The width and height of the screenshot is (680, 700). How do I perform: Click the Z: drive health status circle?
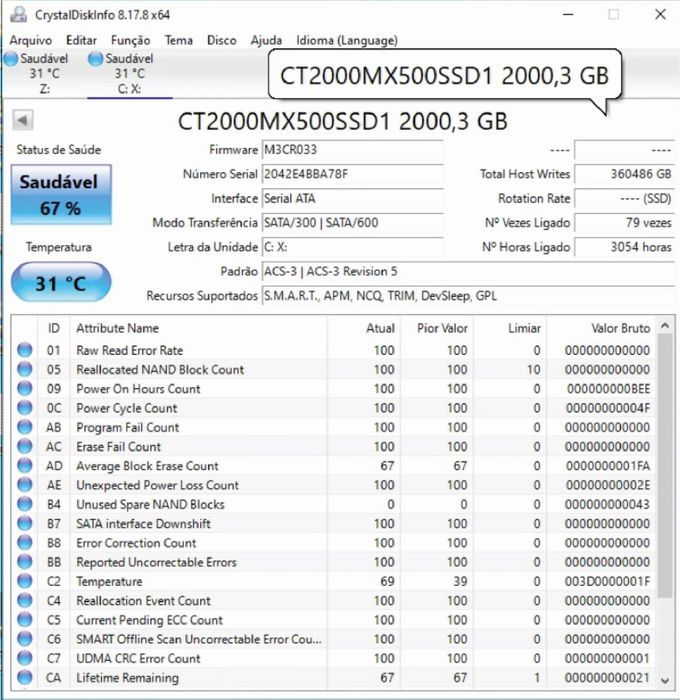coord(11,58)
